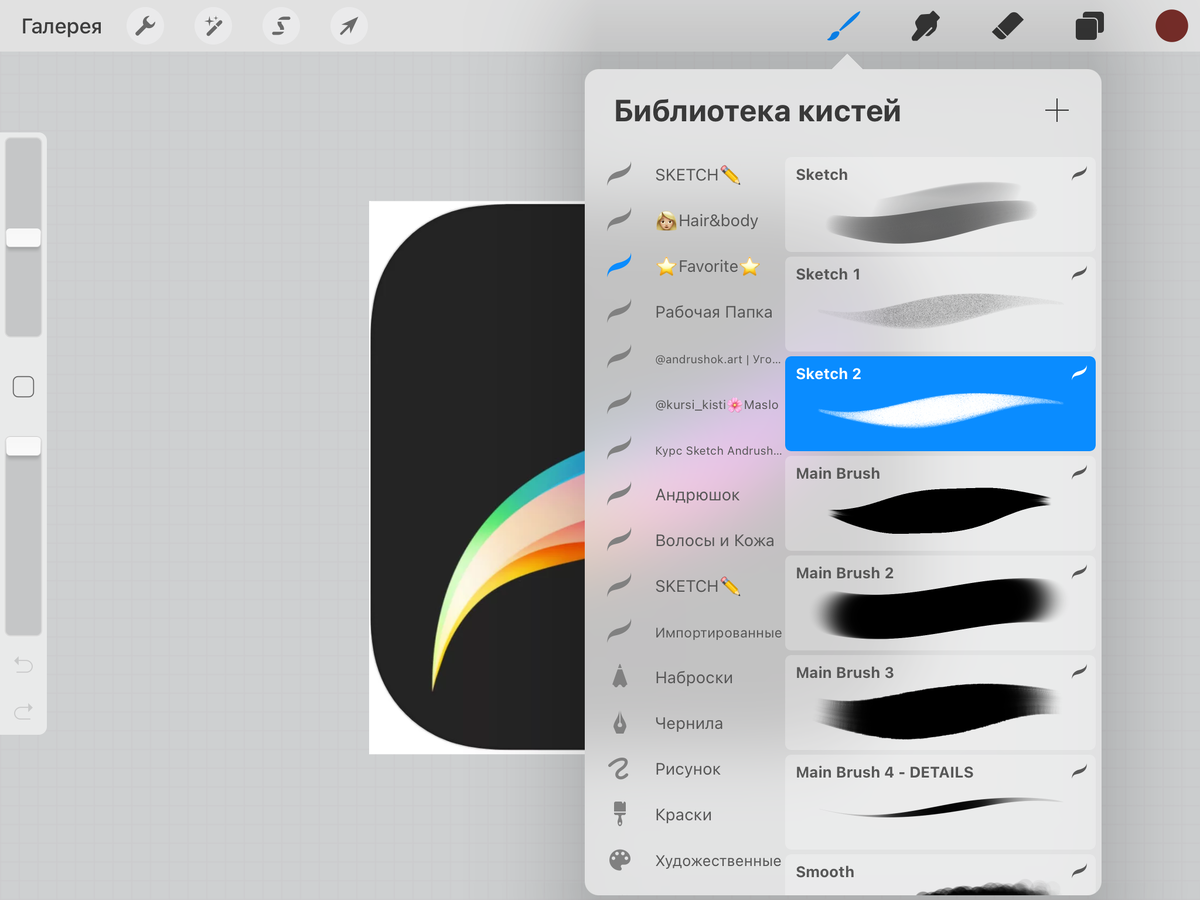Screen dimensions: 1200x900
Task: Select the Sketch brush
Action: click(940, 204)
